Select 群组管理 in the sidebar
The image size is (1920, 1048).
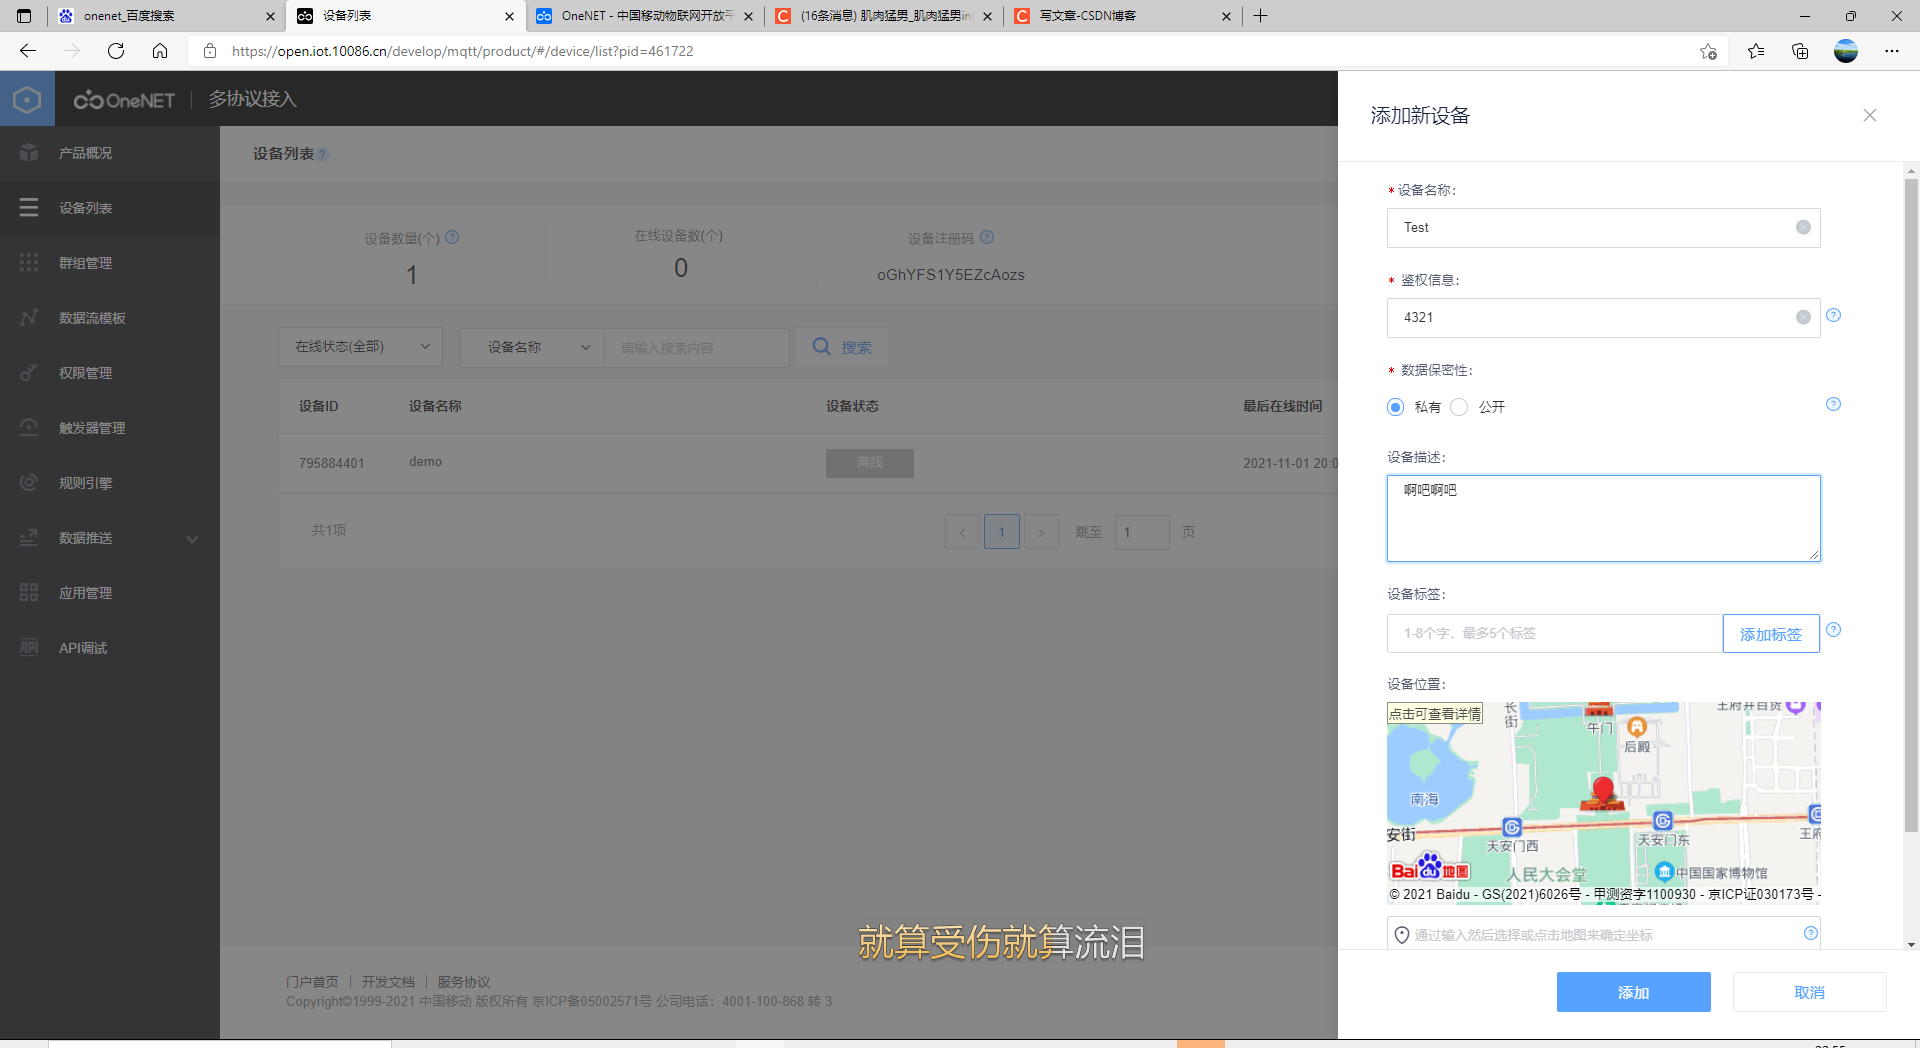pyautogui.click(x=28, y=262)
